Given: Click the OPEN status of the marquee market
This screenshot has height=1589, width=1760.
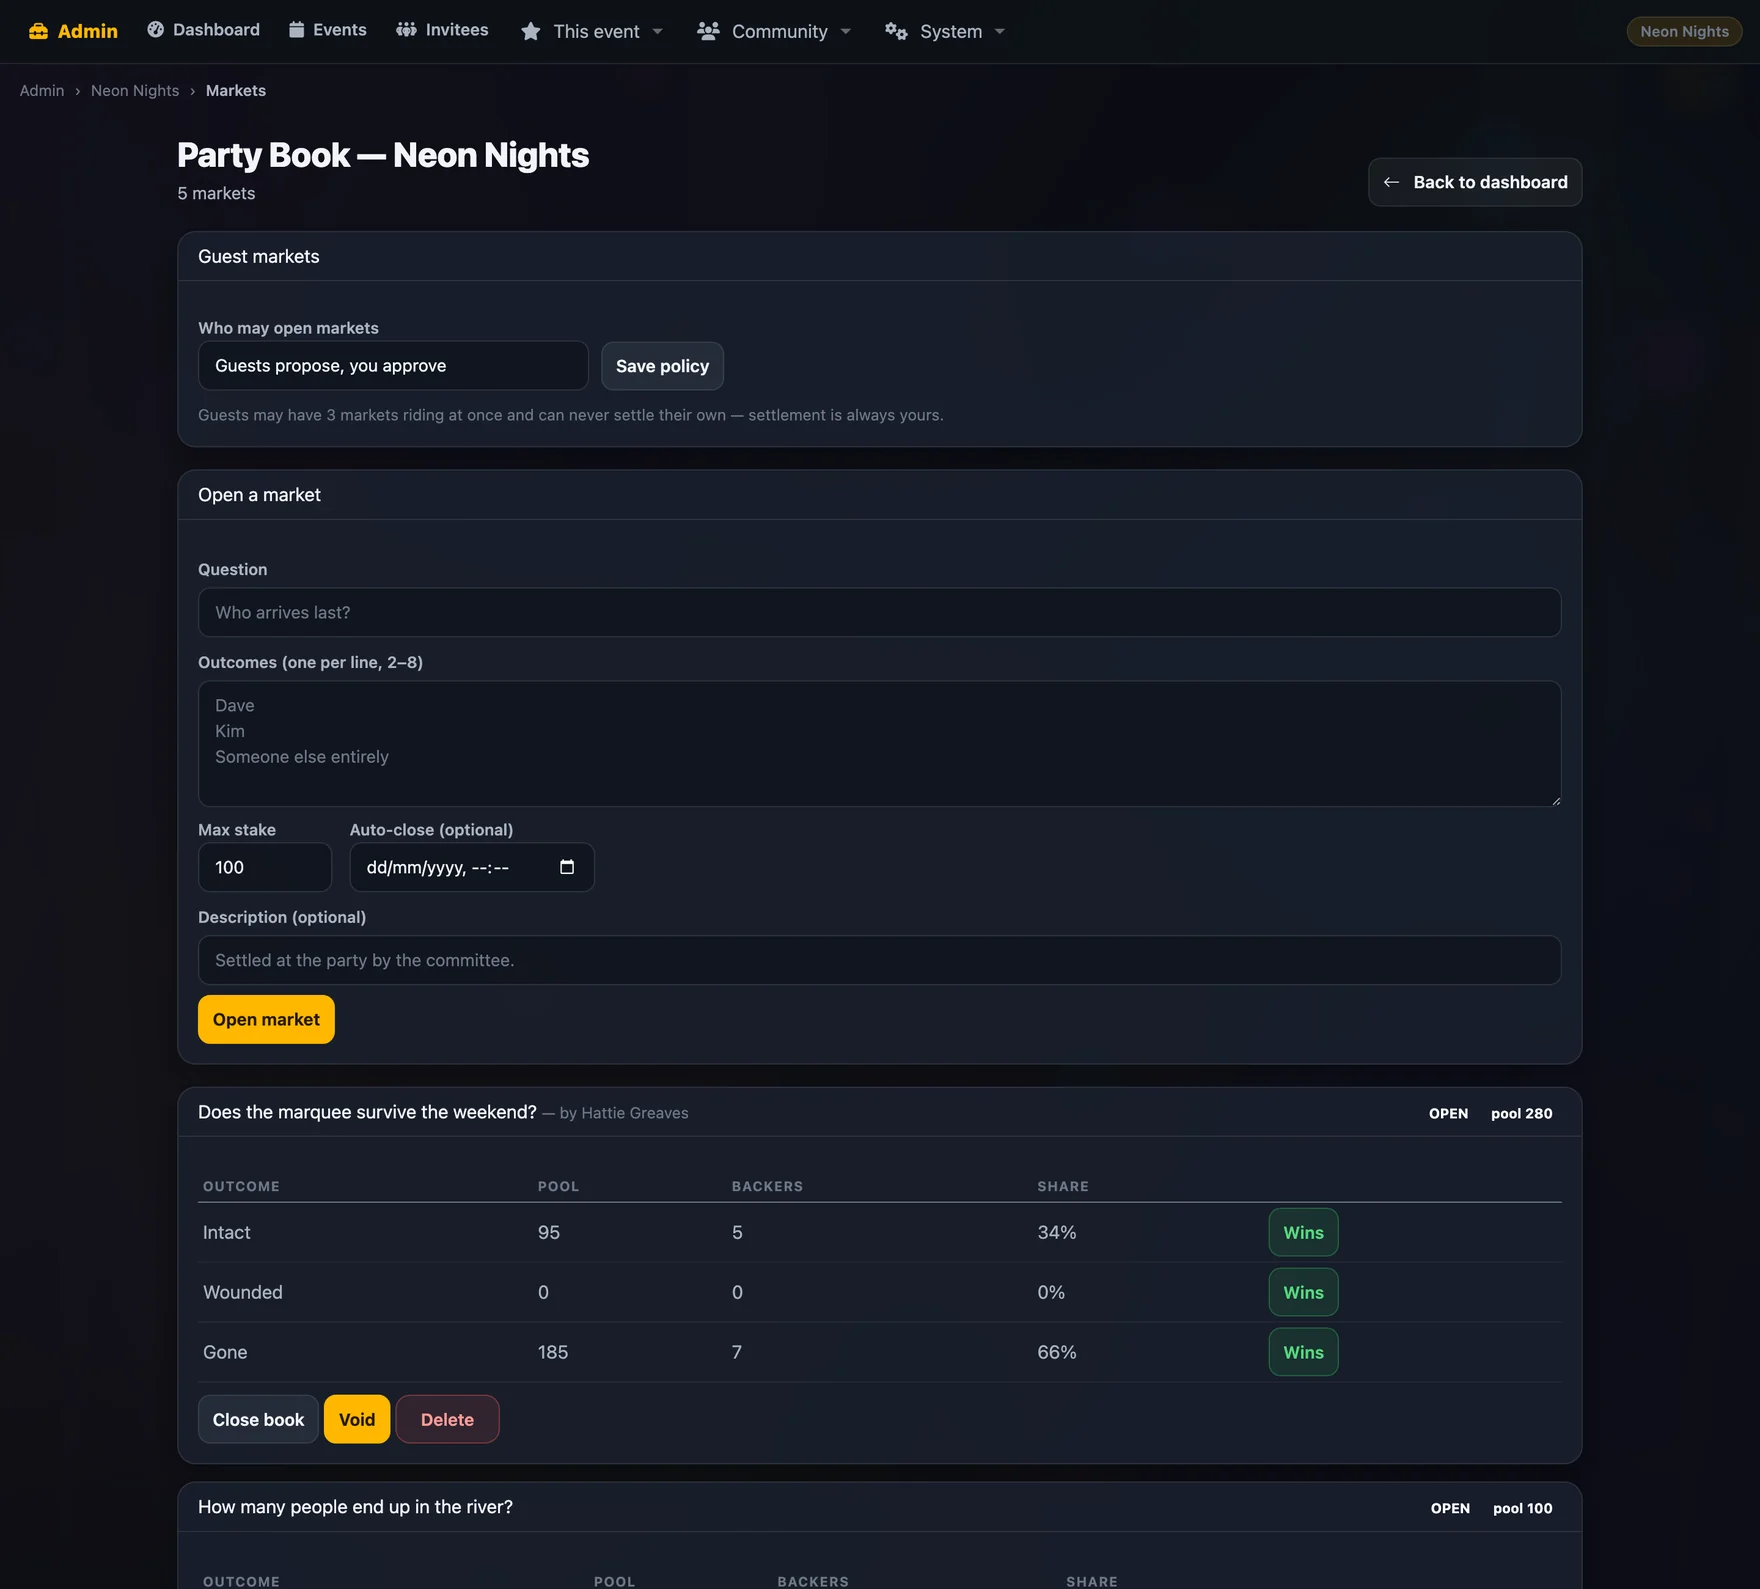Looking at the screenshot, I should click(x=1448, y=1113).
